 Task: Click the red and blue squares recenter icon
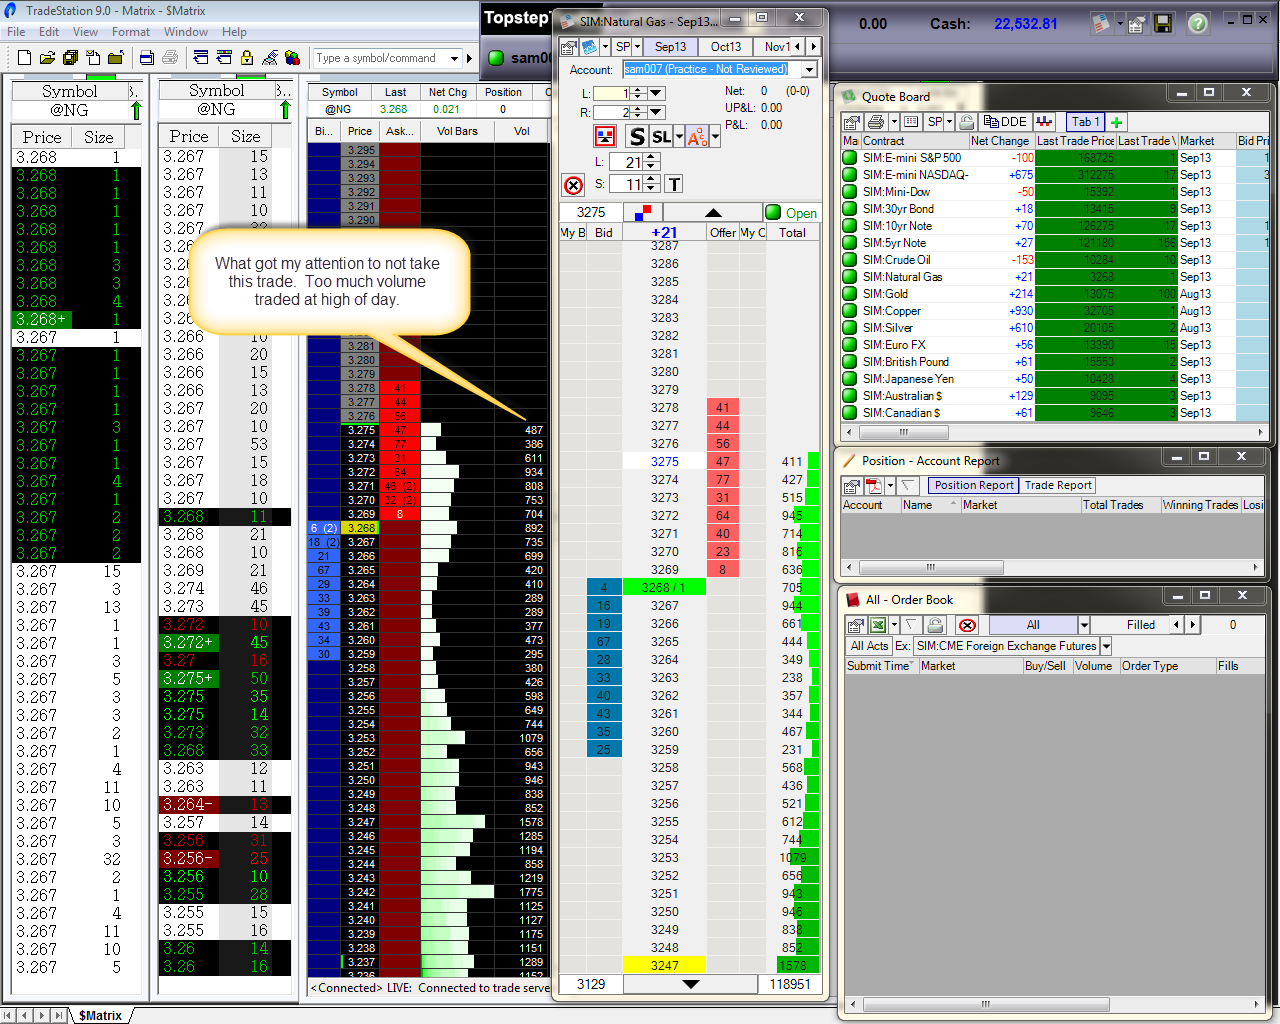click(x=642, y=212)
